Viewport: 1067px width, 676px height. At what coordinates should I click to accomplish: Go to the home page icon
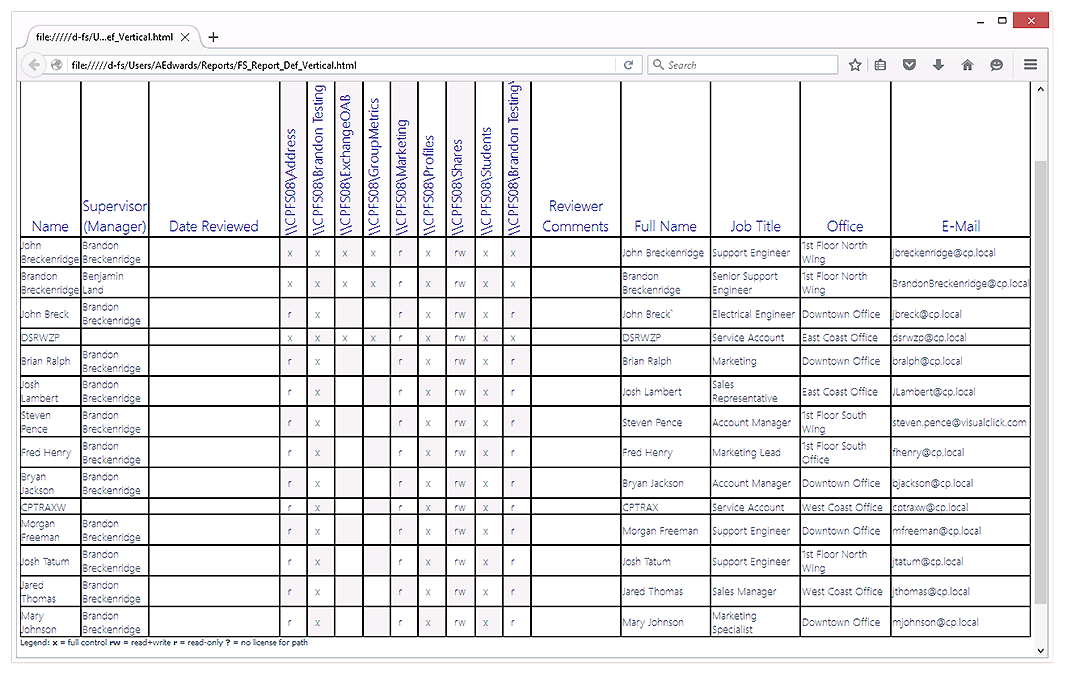point(967,65)
